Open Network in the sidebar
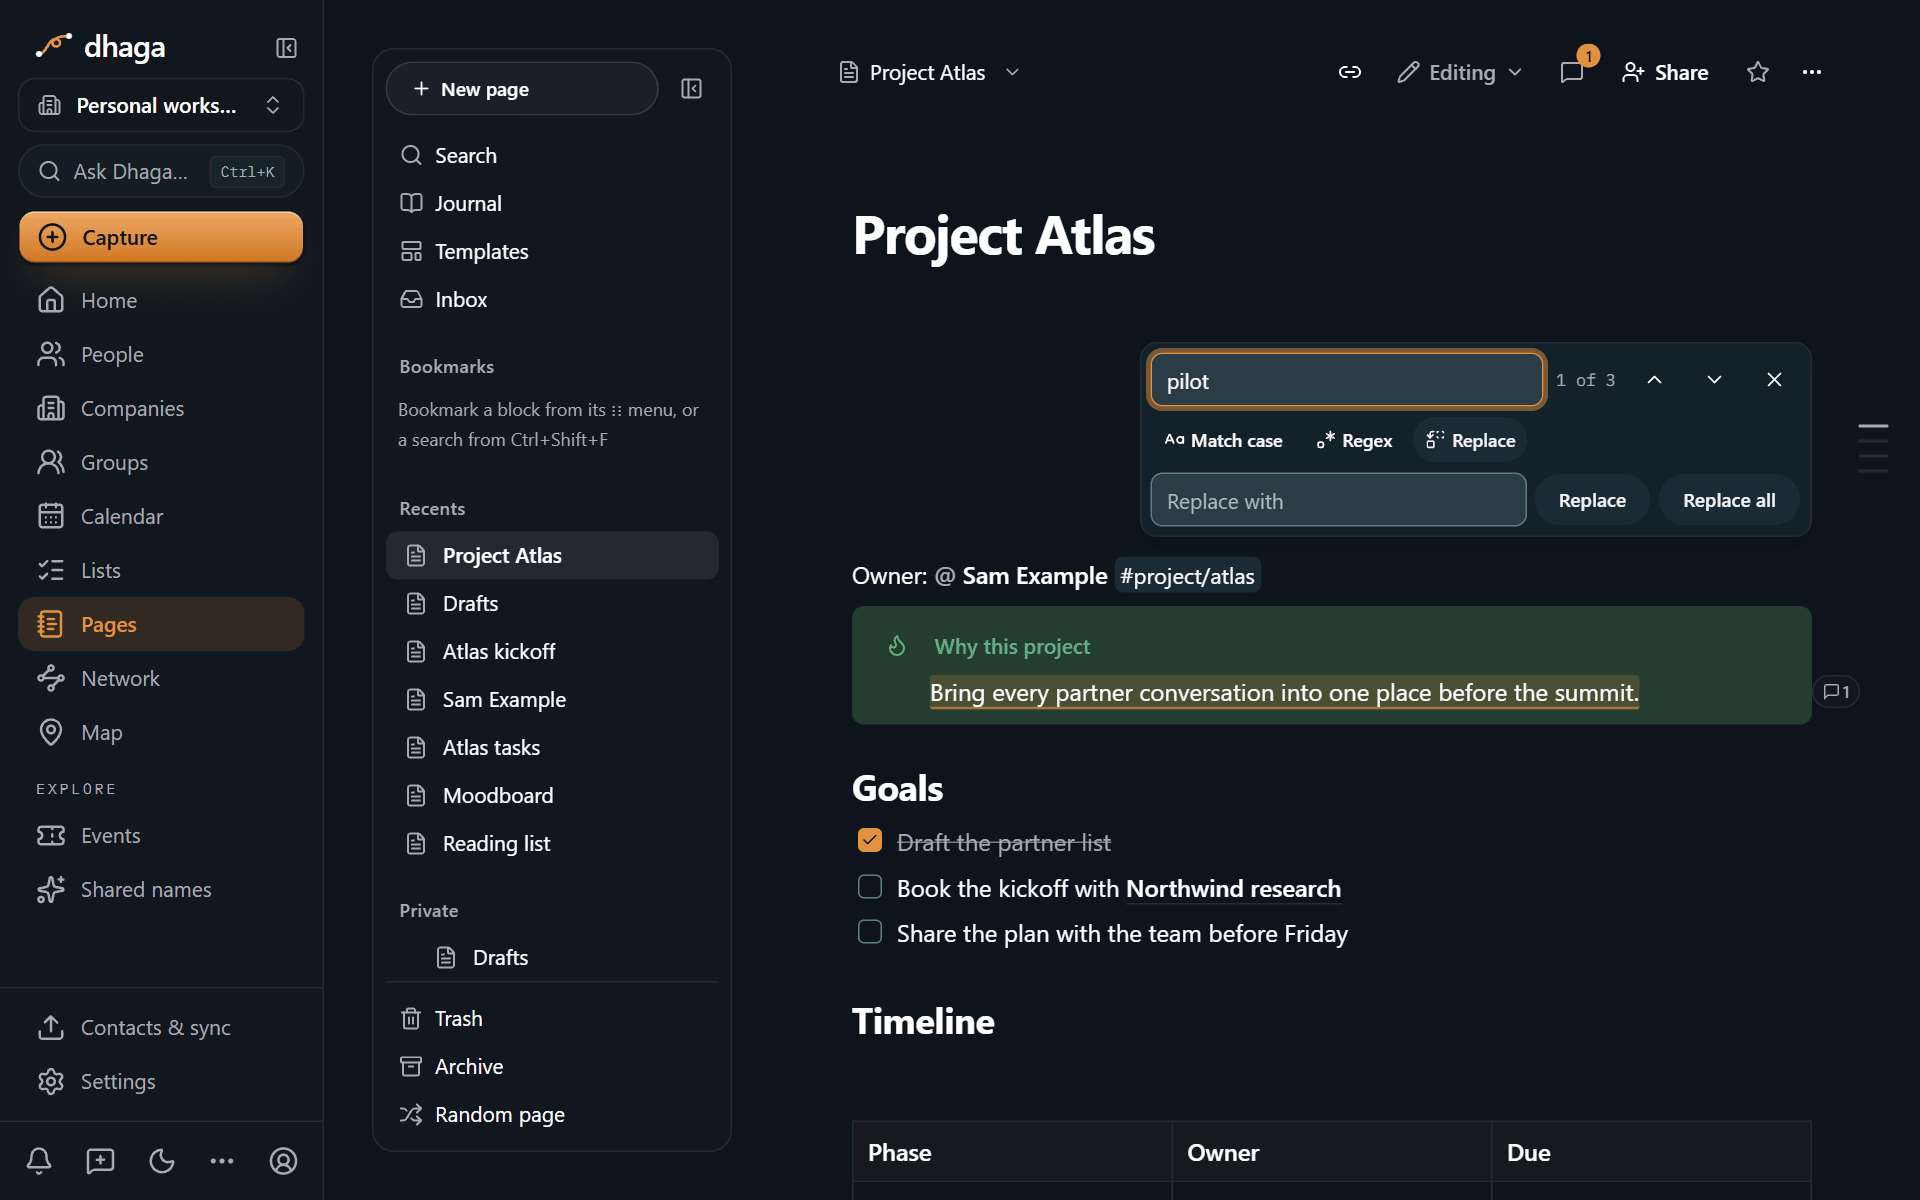The height and width of the screenshot is (1200, 1920). coord(161,678)
